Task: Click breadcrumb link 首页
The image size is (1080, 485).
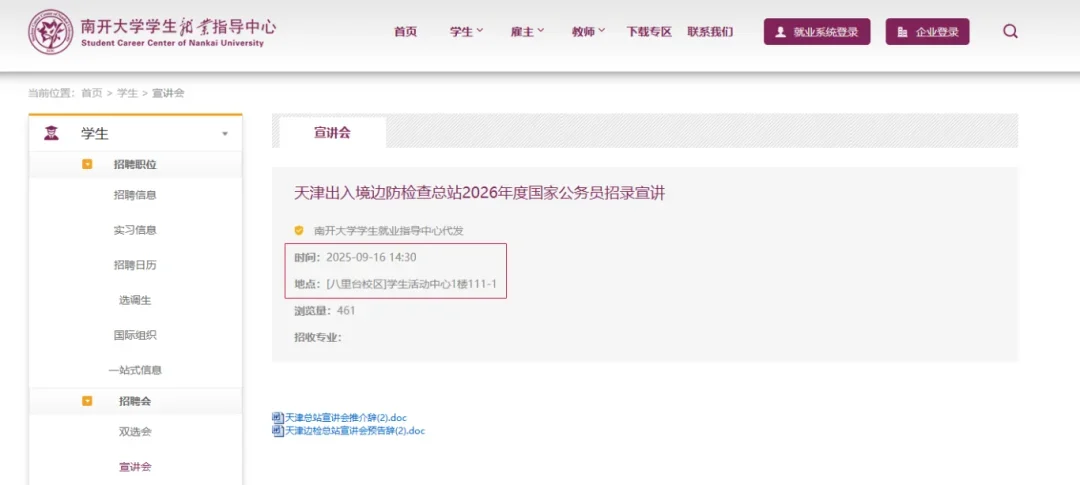Action: tap(92, 93)
